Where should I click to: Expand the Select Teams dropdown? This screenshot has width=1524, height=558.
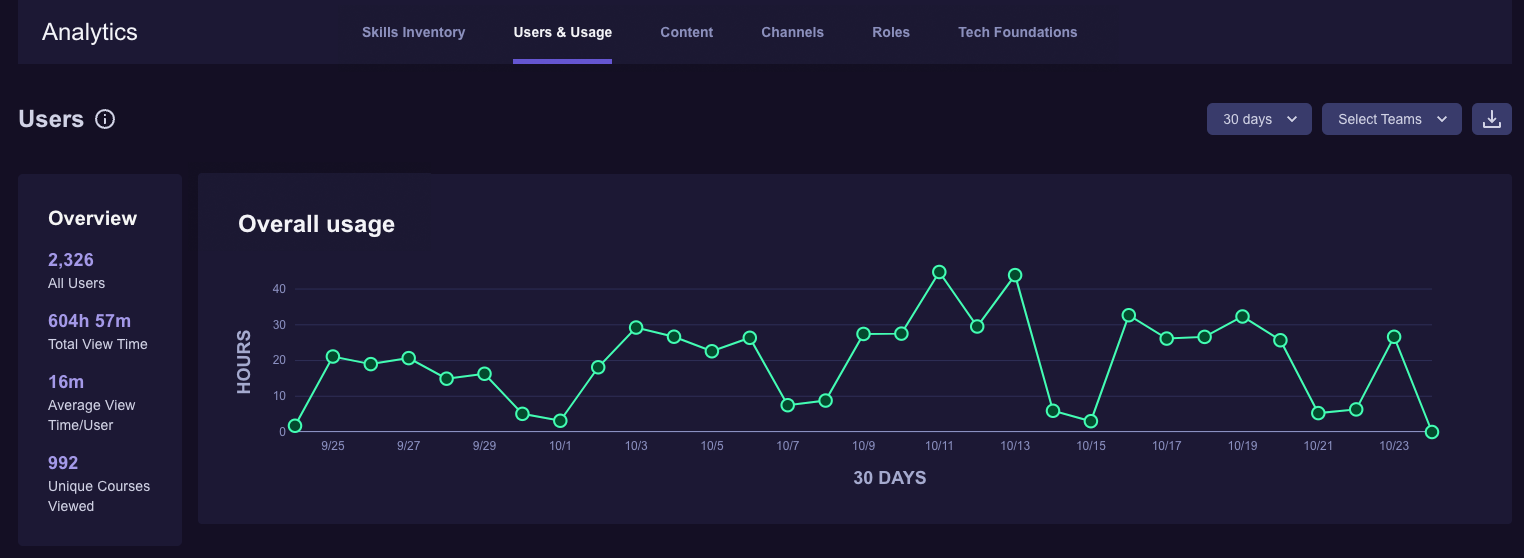tap(1392, 119)
